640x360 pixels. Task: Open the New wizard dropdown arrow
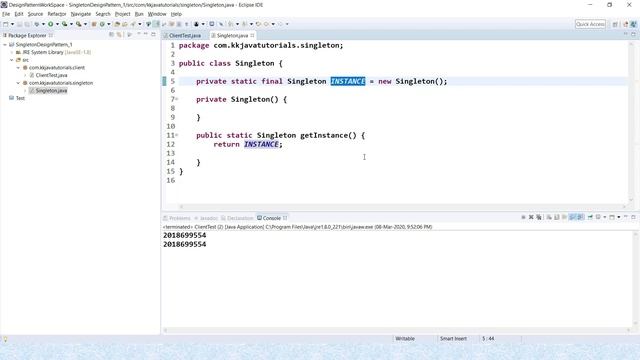[12, 24]
